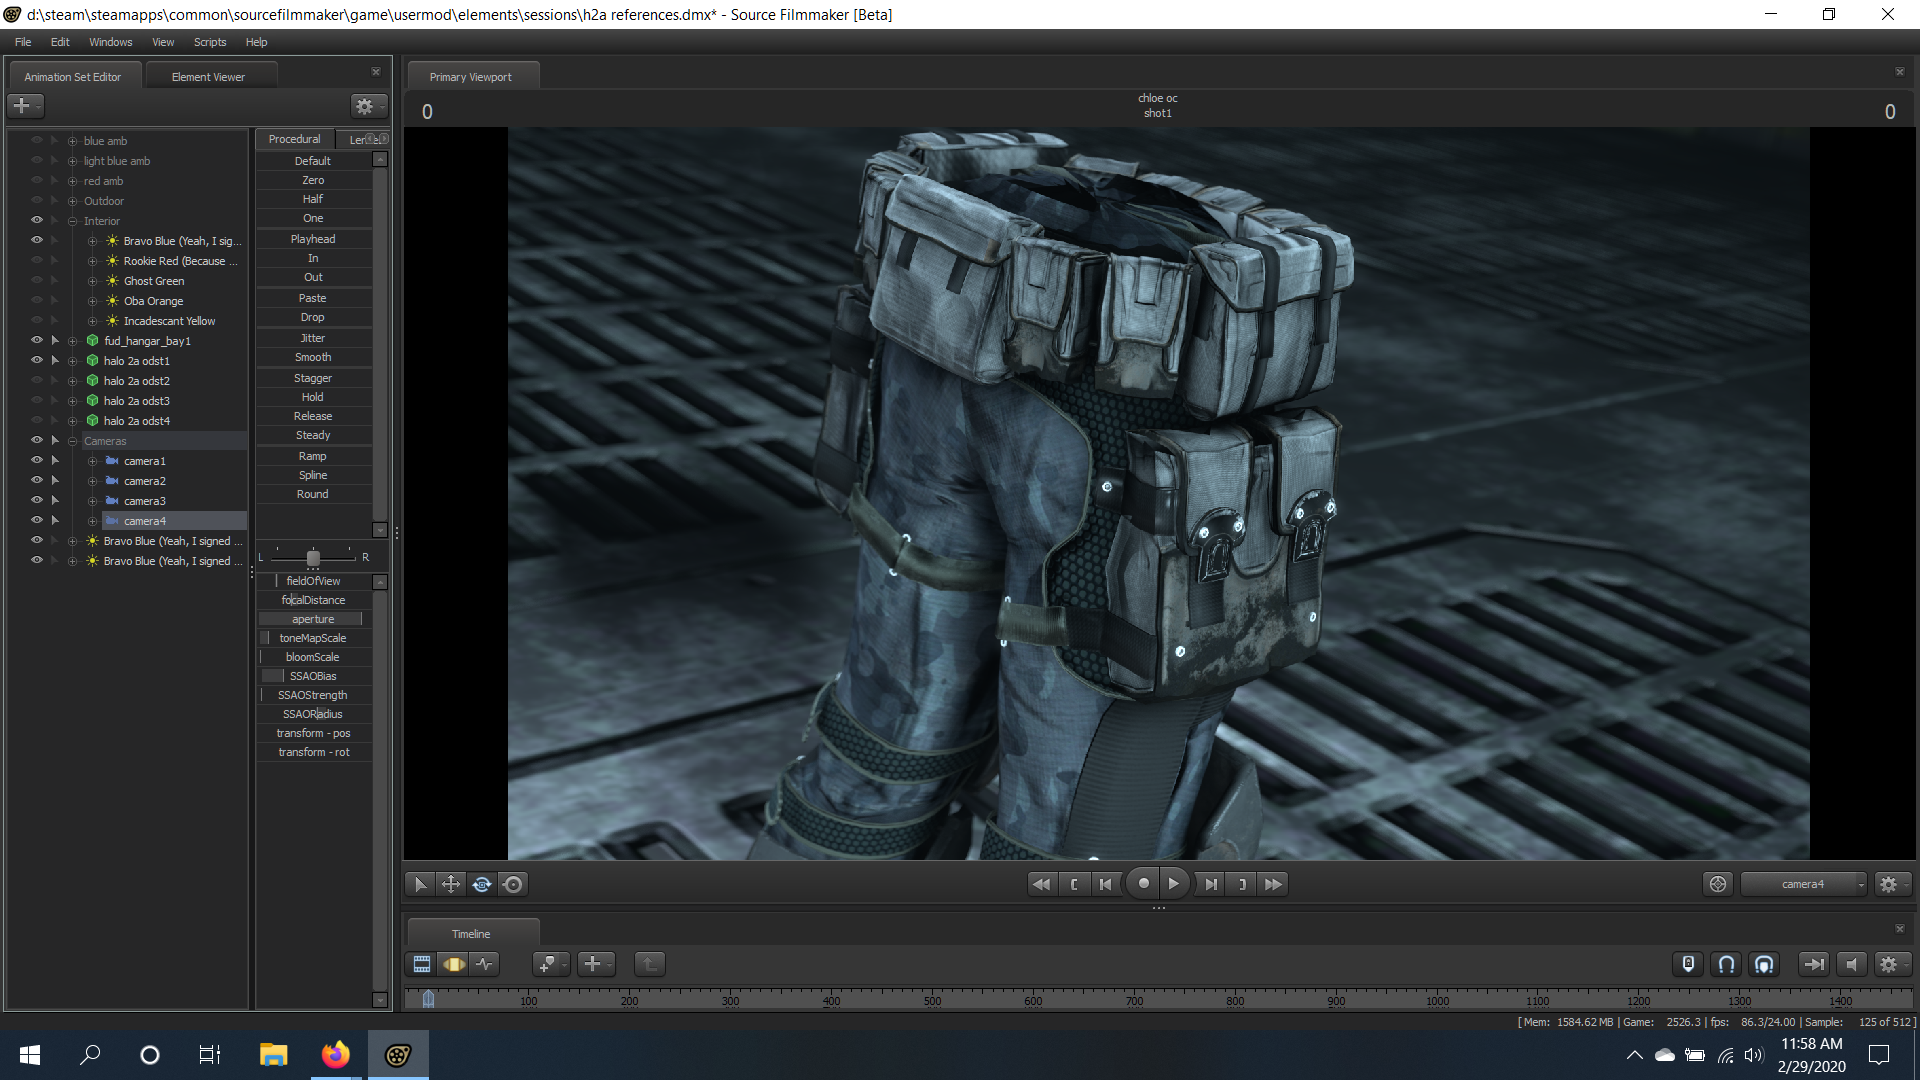The width and height of the screenshot is (1920, 1080).
Task: Apply the Smooth preset
Action: click(x=313, y=357)
